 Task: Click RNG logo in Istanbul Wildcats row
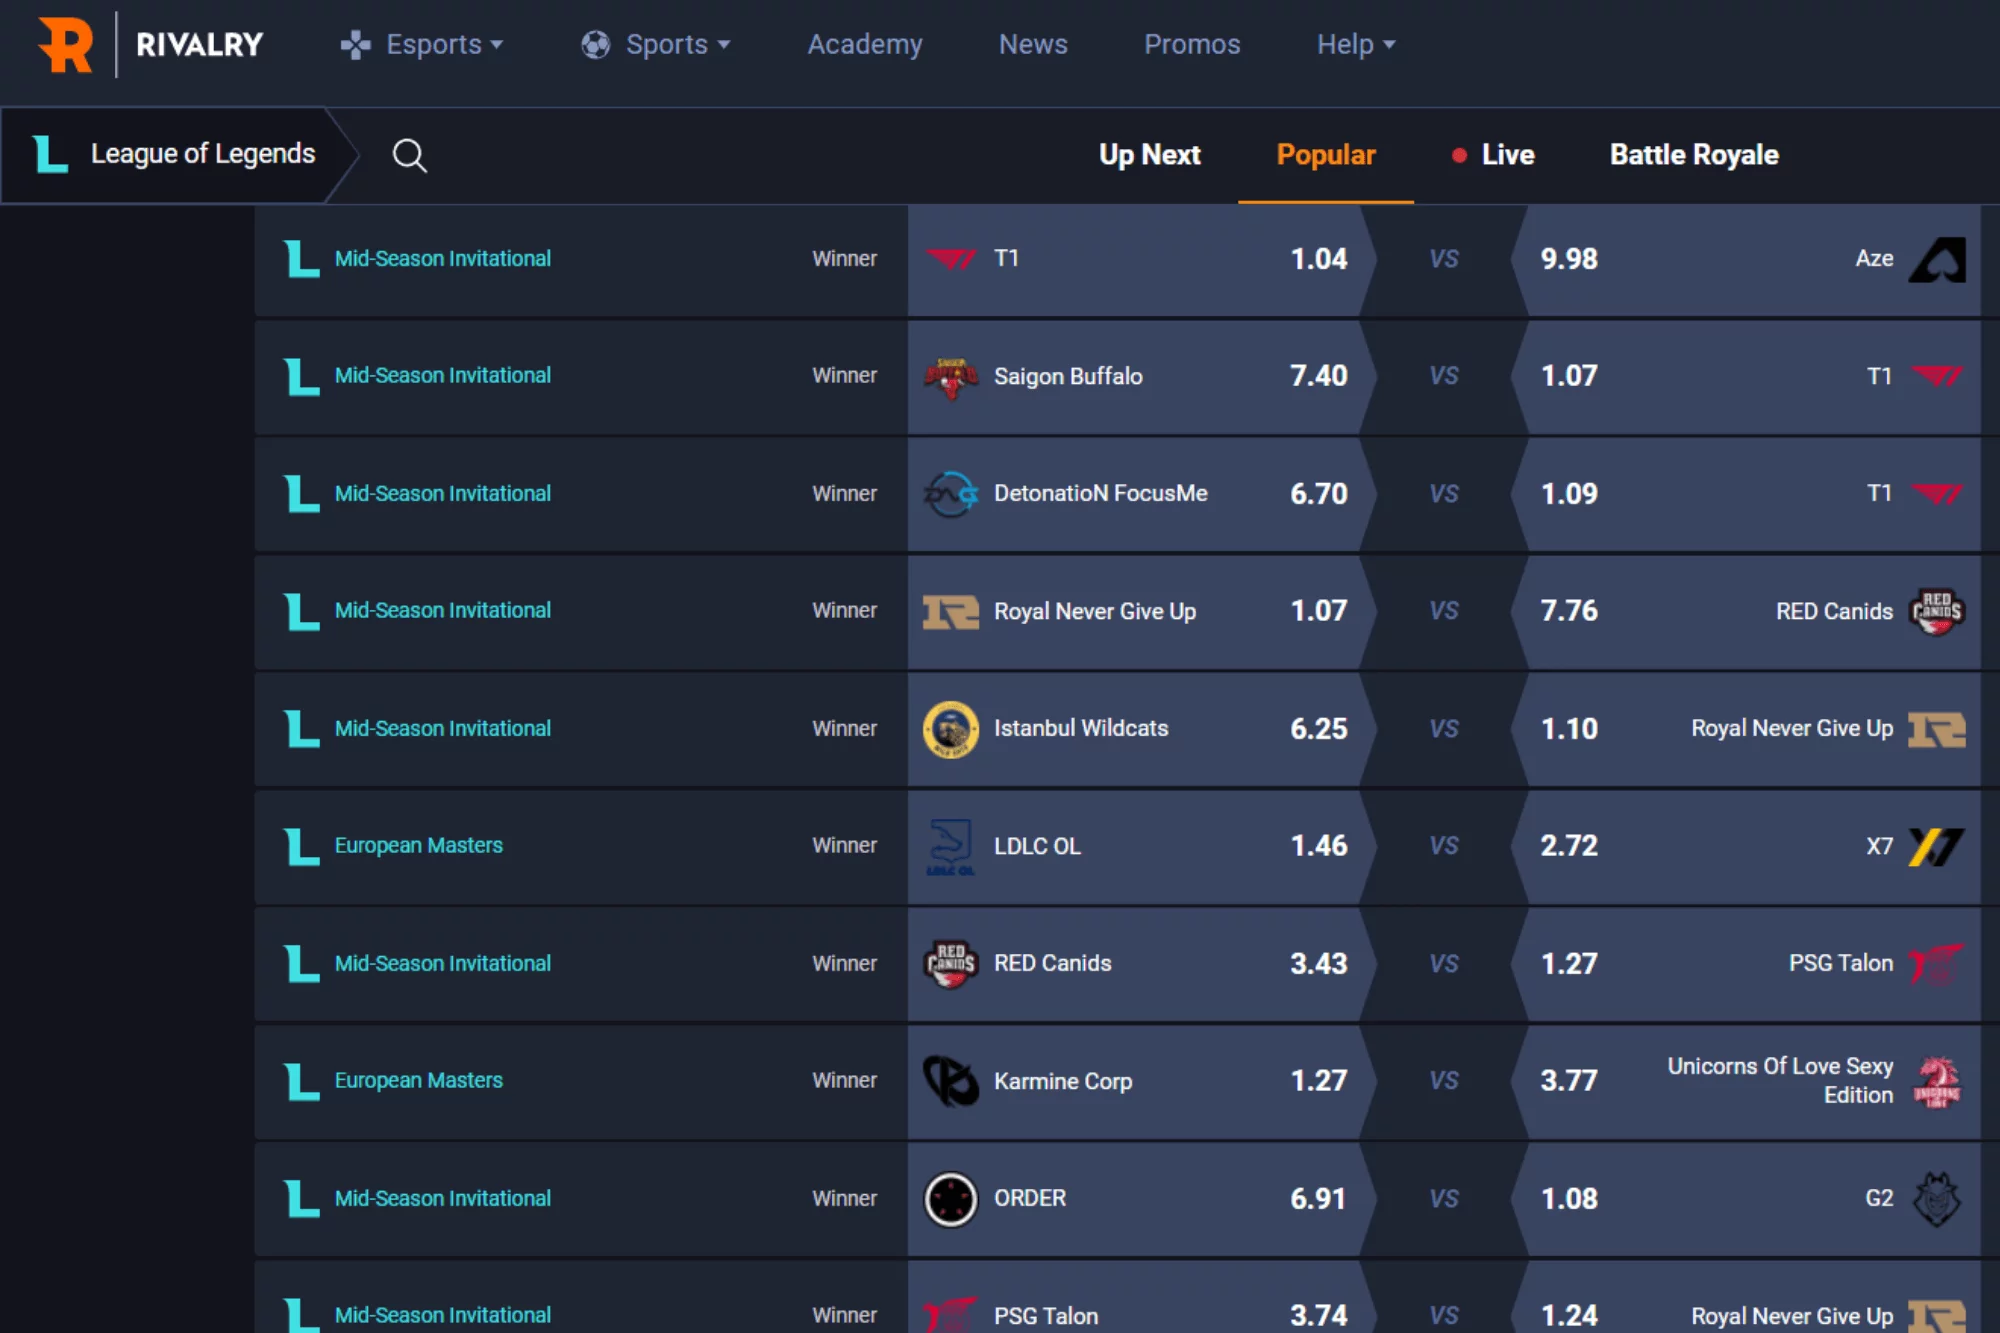(x=1937, y=729)
